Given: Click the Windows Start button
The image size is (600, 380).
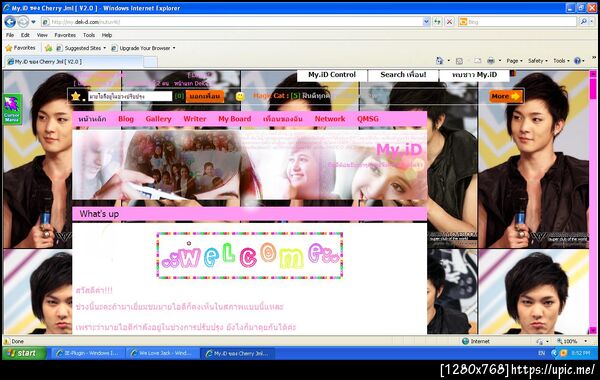Looking at the screenshot, I should [x=24, y=353].
